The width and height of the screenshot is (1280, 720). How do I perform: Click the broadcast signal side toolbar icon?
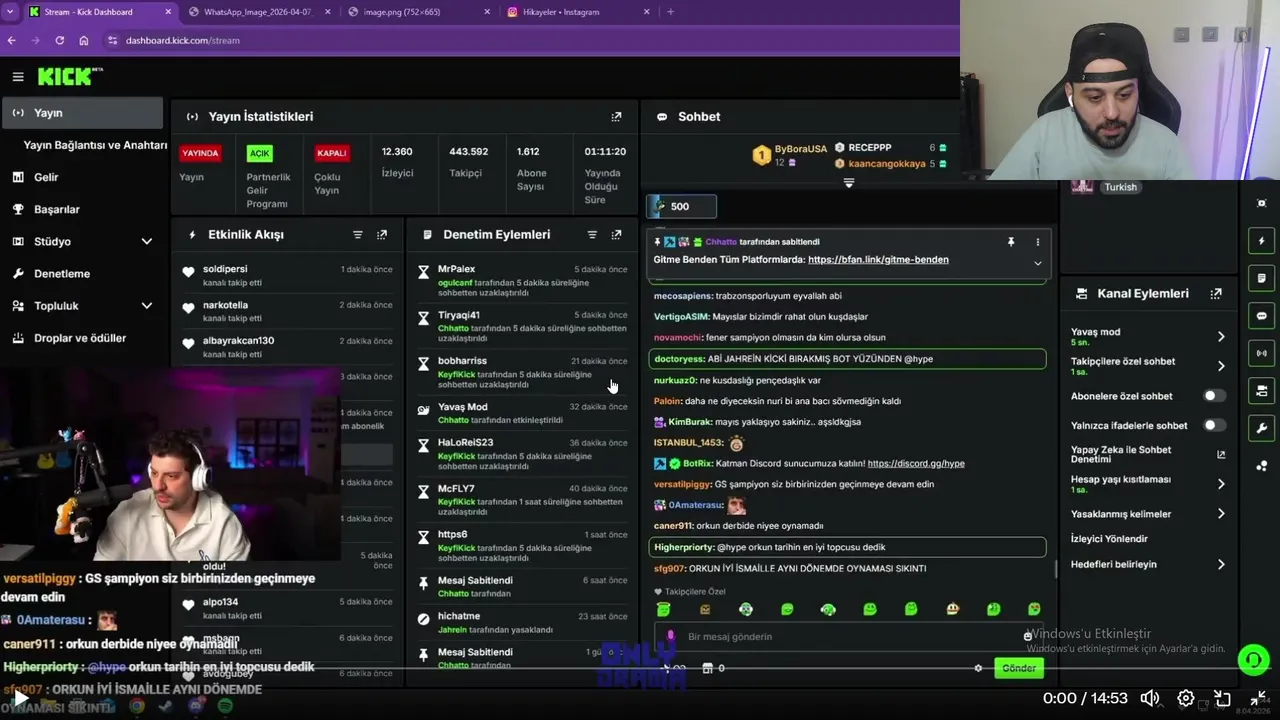pyautogui.click(x=1262, y=353)
